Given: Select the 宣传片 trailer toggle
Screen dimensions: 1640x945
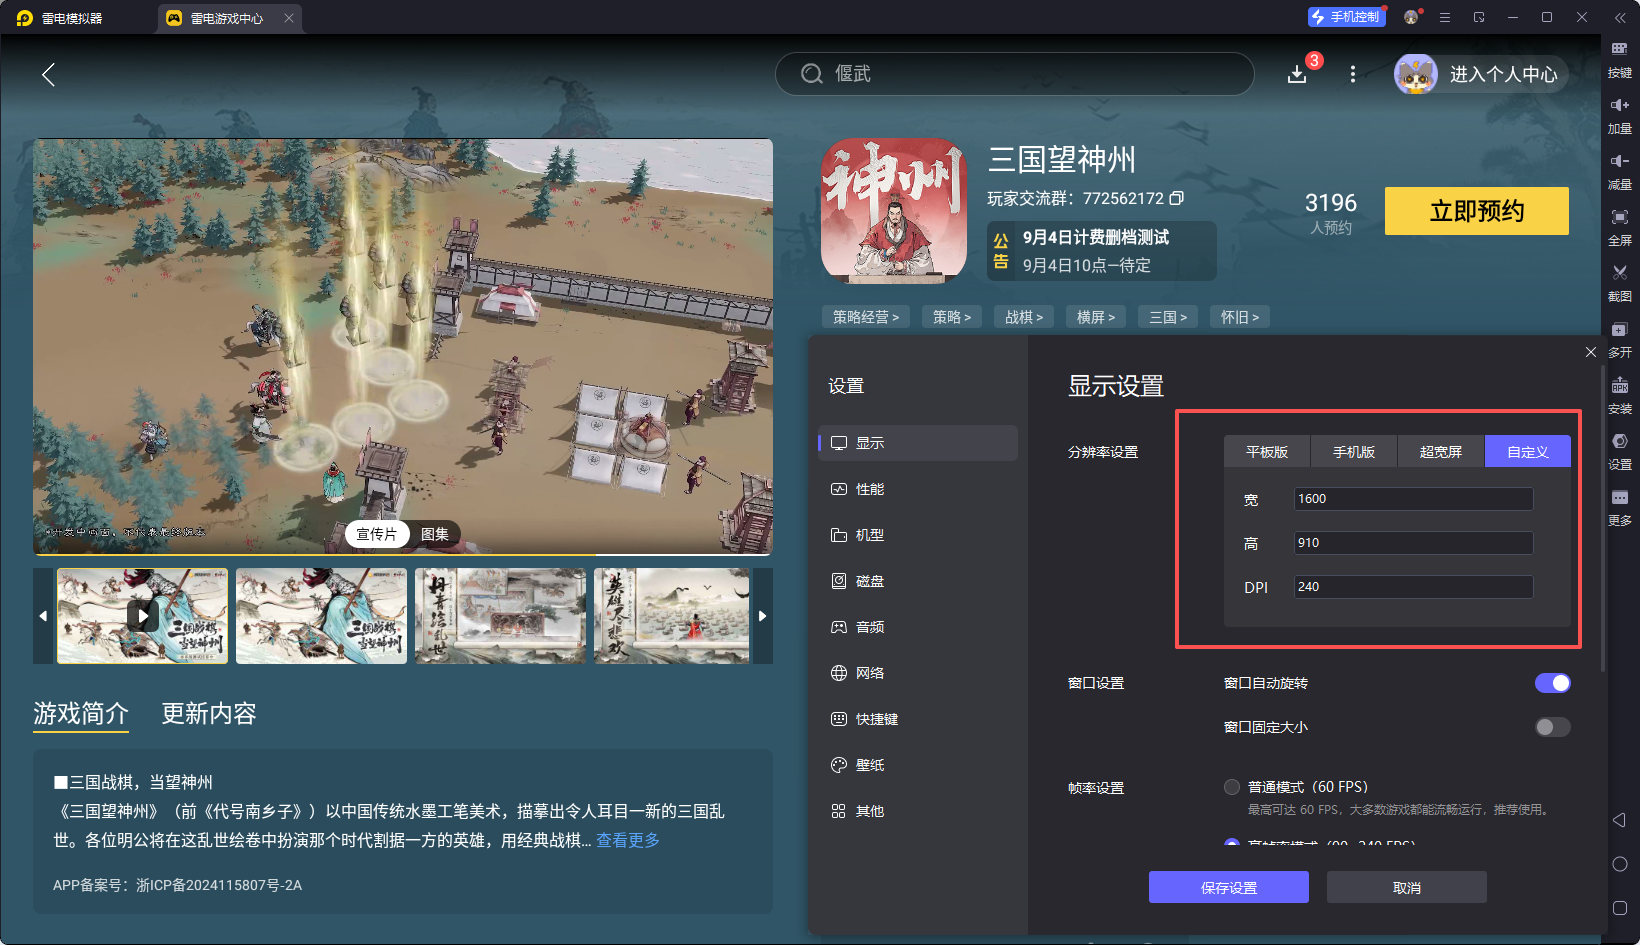Looking at the screenshot, I should click(x=377, y=534).
